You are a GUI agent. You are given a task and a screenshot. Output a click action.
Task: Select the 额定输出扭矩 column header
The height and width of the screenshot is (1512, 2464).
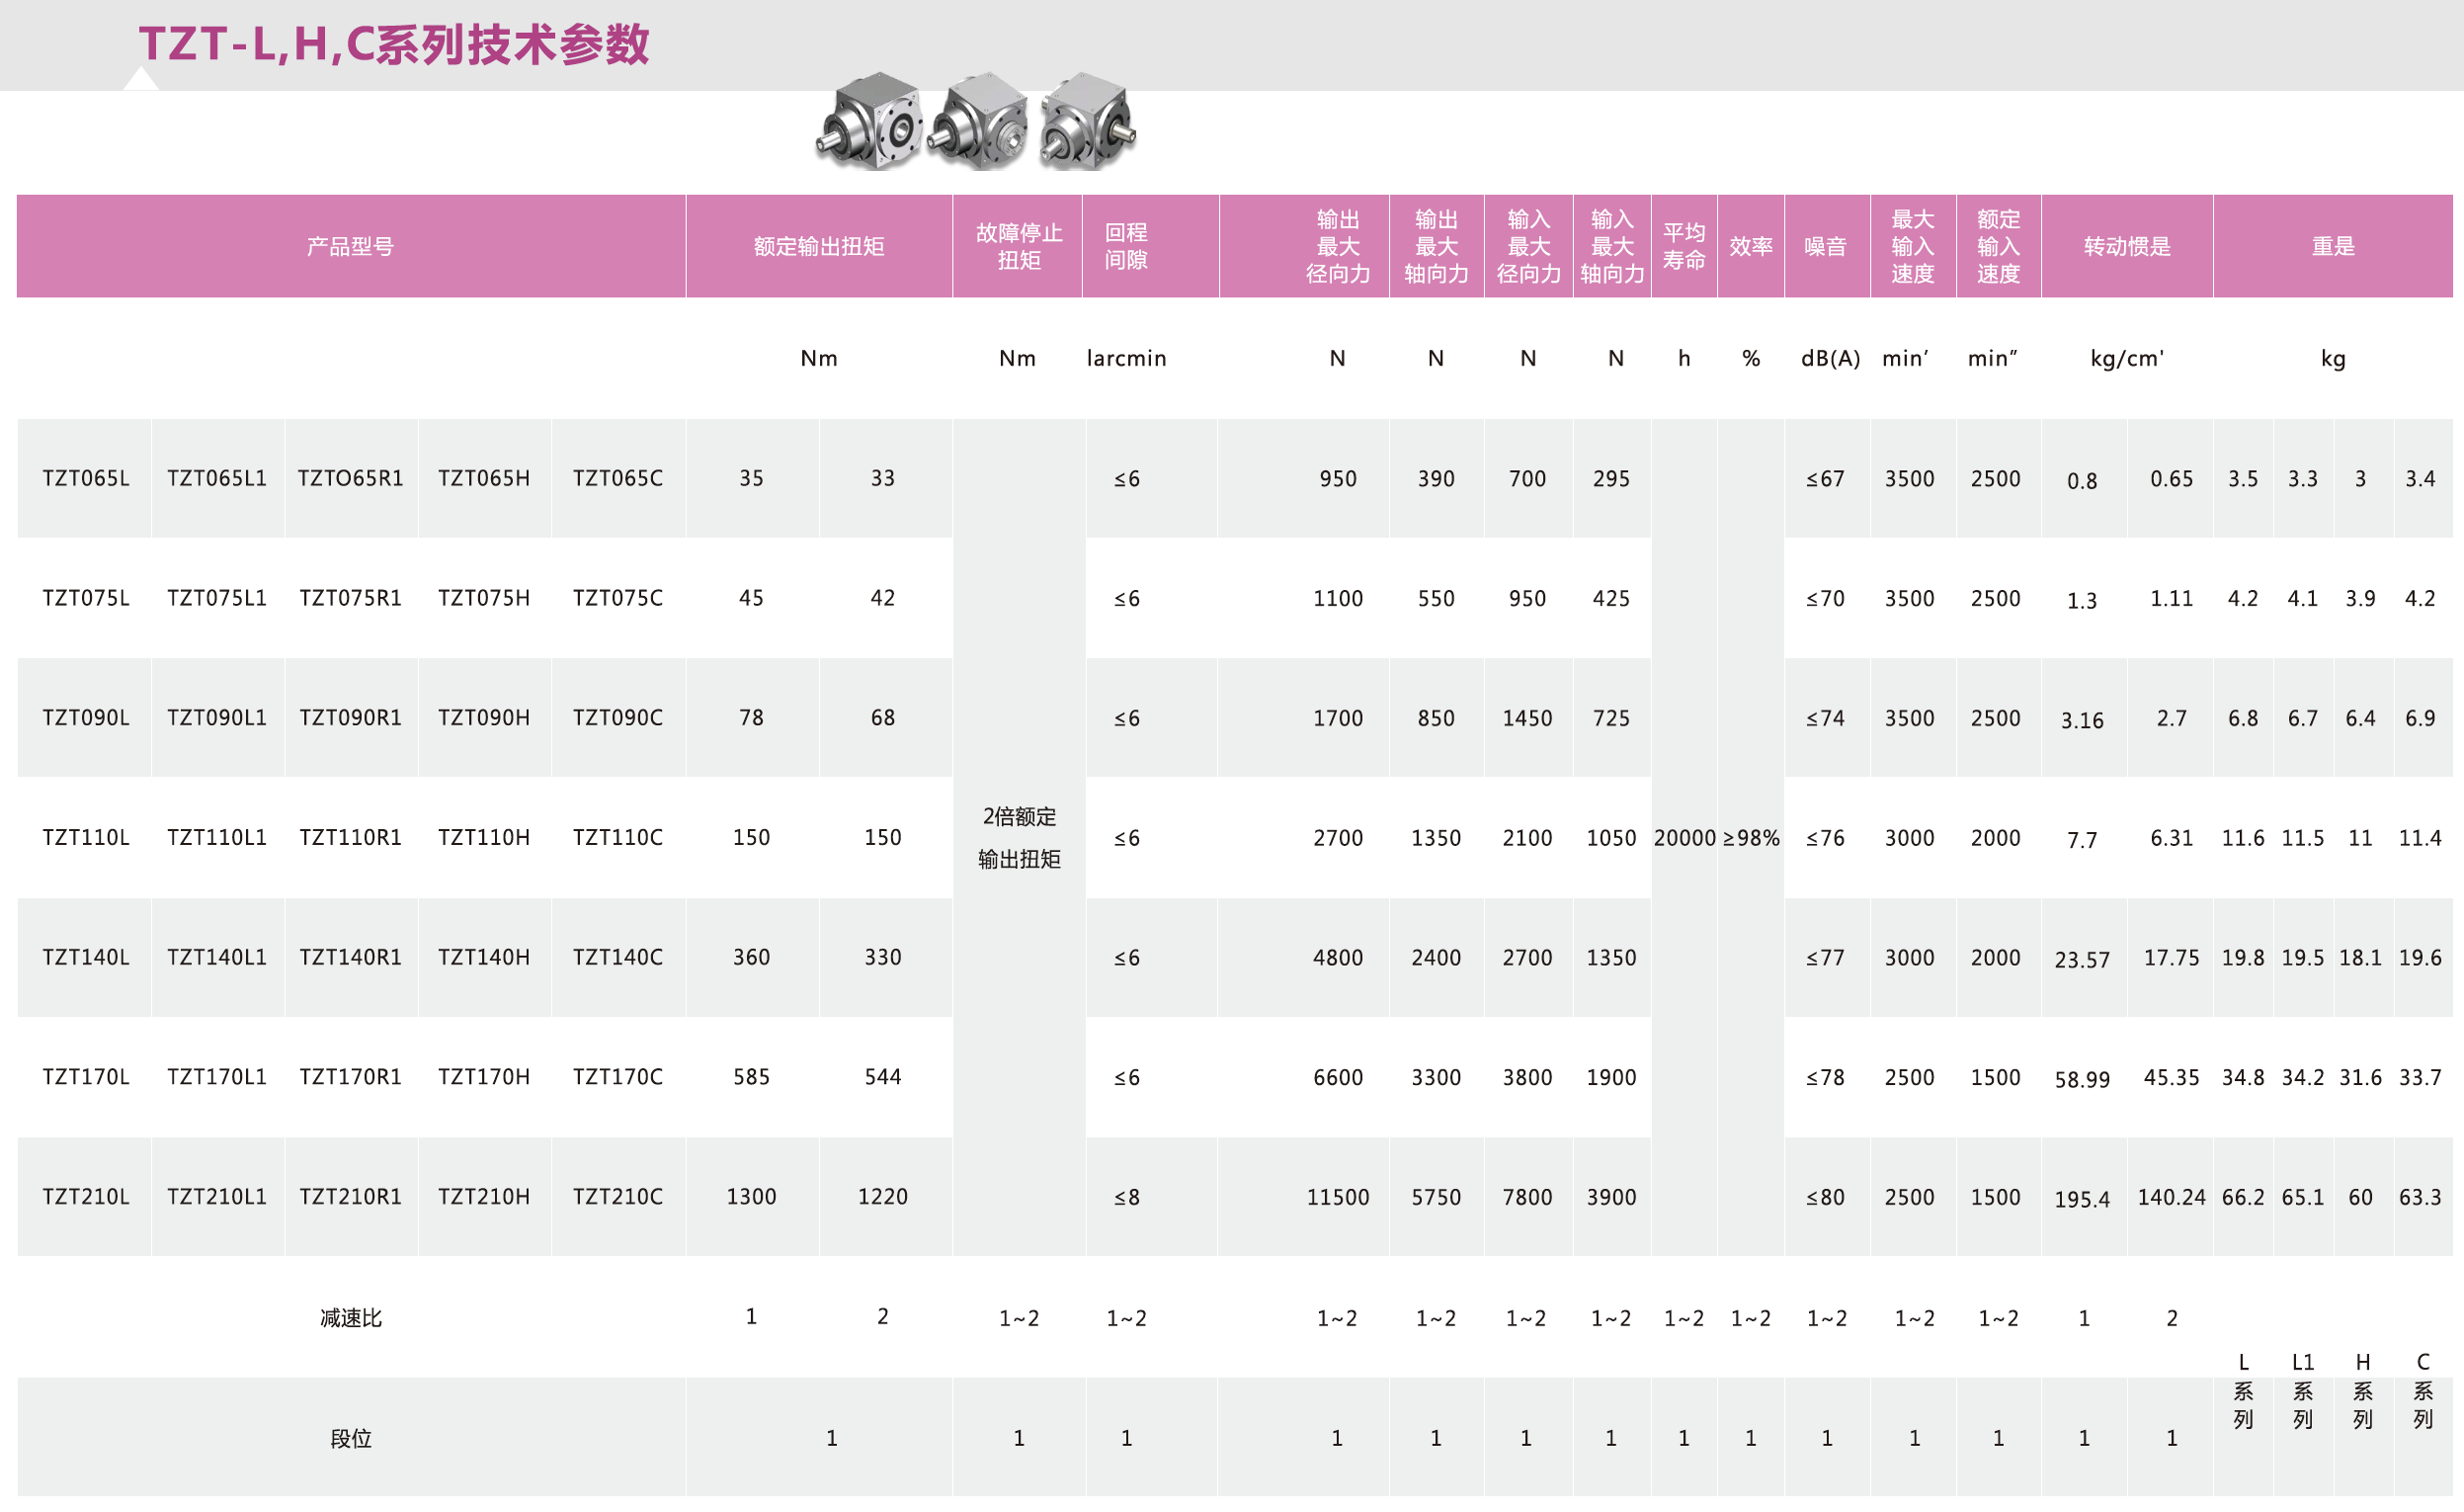(x=819, y=246)
